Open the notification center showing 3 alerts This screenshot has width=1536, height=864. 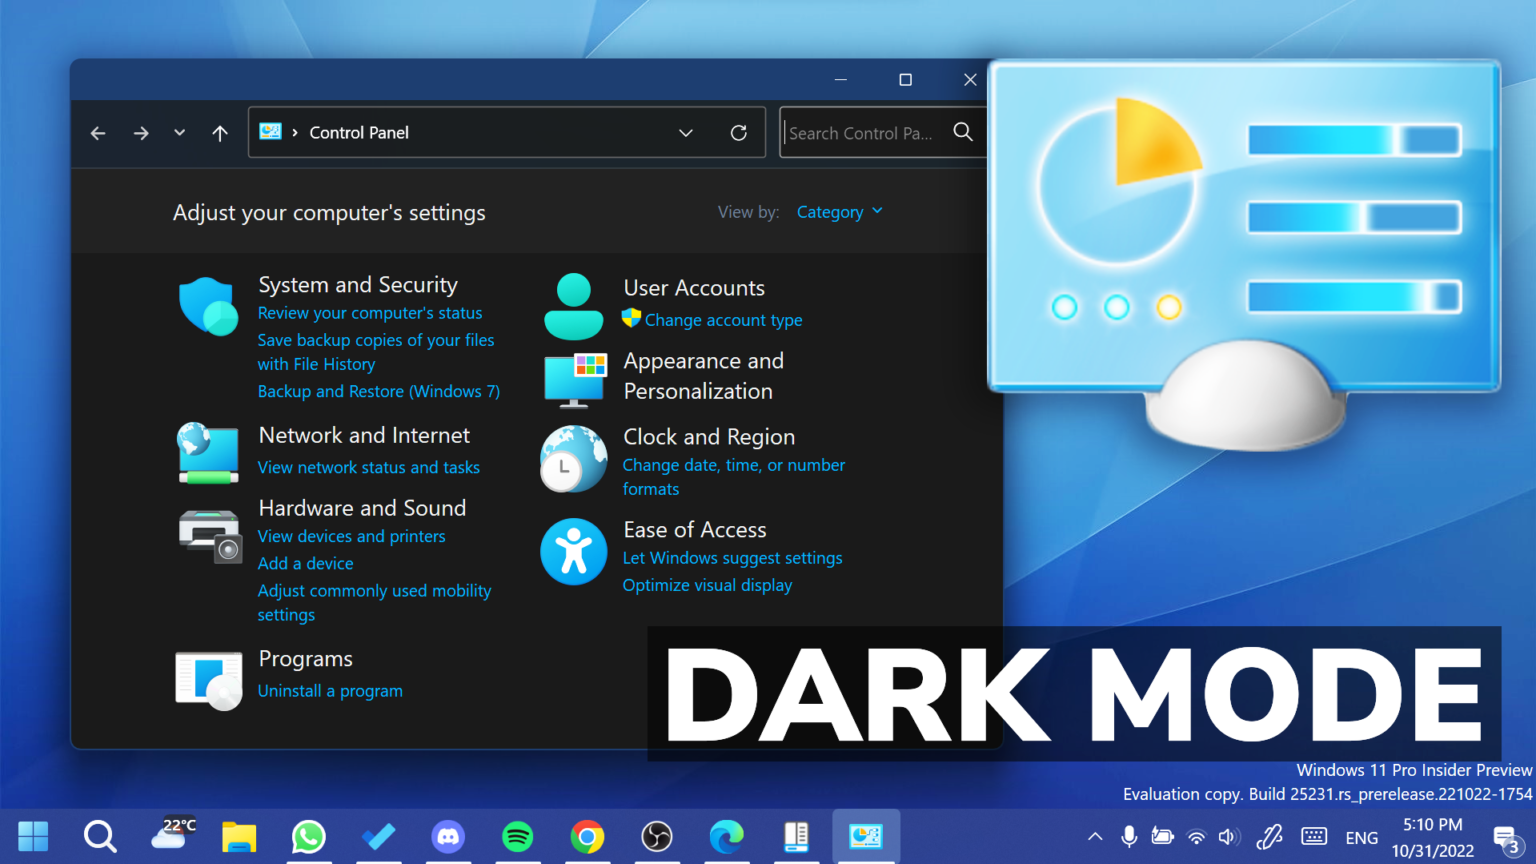point(1506,837)
